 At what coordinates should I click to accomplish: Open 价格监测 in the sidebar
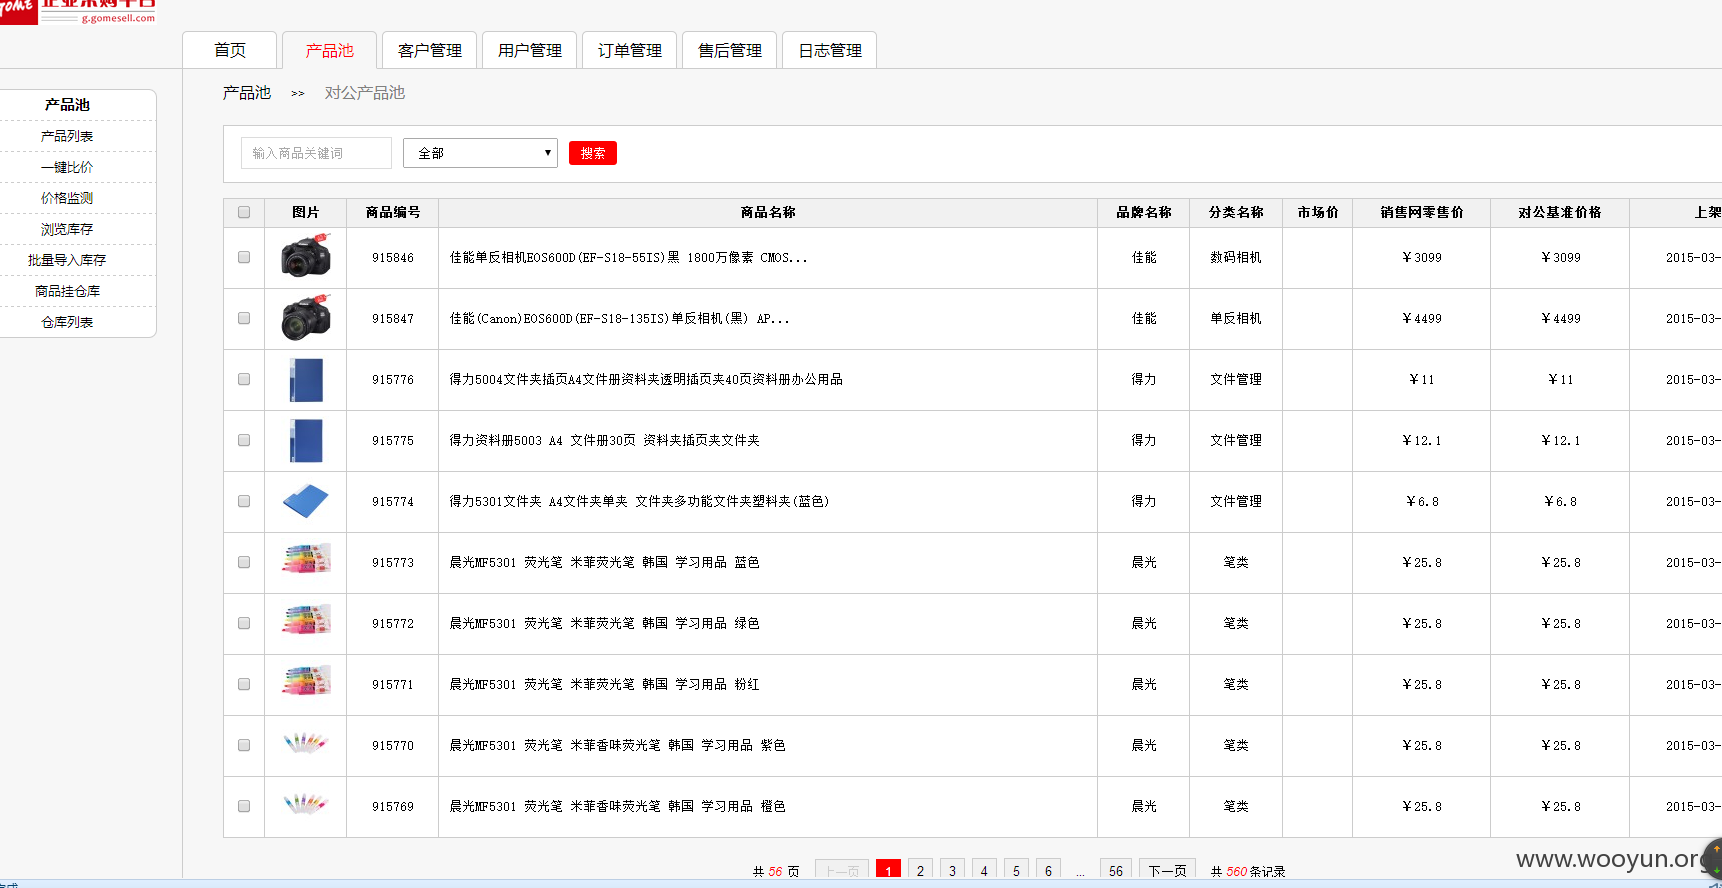point(67,198)
